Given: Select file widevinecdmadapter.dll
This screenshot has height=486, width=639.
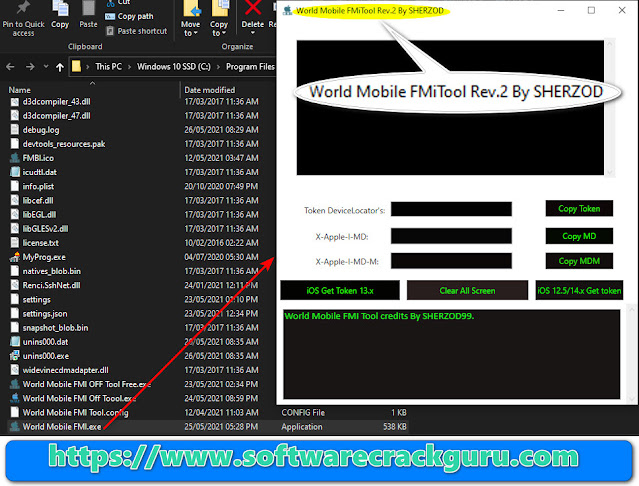Looking at the screenshot, I should (x=66, y=370).
